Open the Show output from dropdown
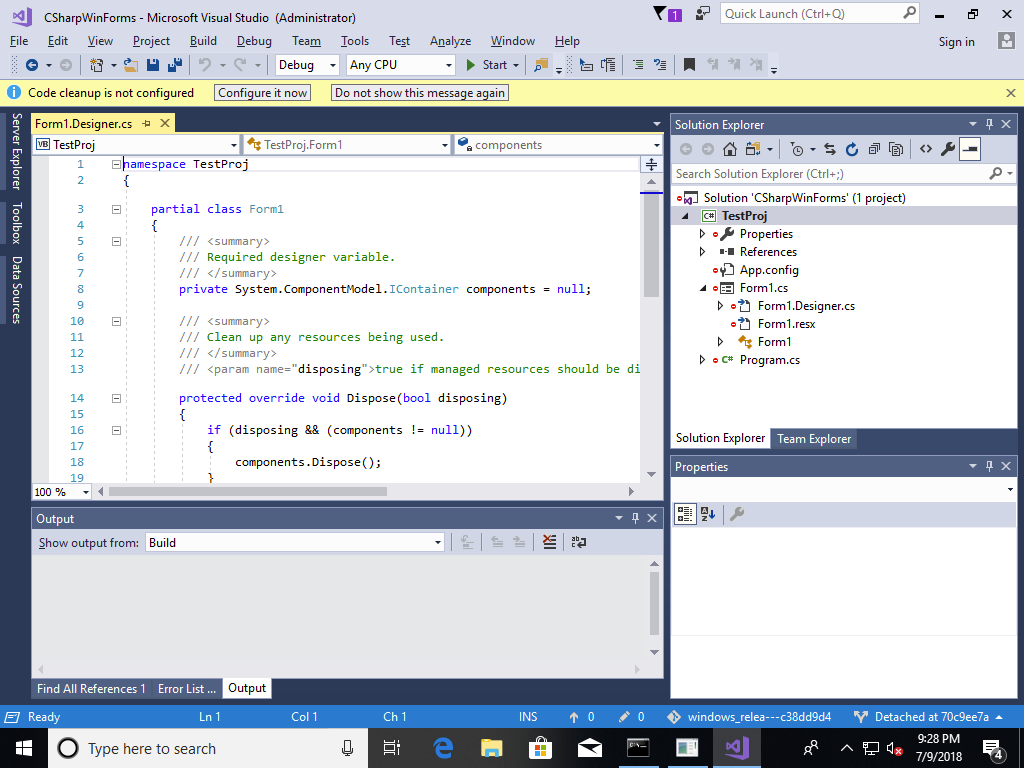This screenshot has width=1024, height=768. [x=437, y=541]
